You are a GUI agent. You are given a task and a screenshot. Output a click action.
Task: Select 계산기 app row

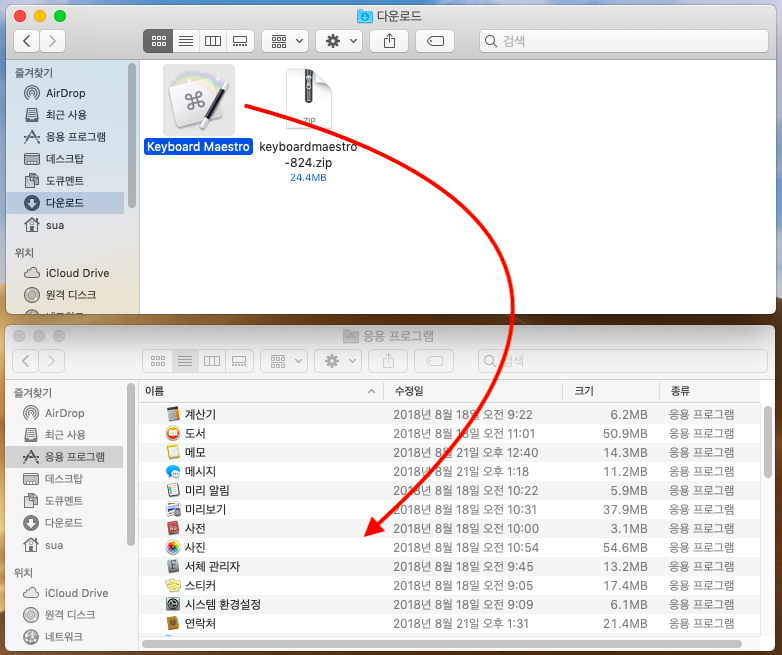(x=450, y=414)
